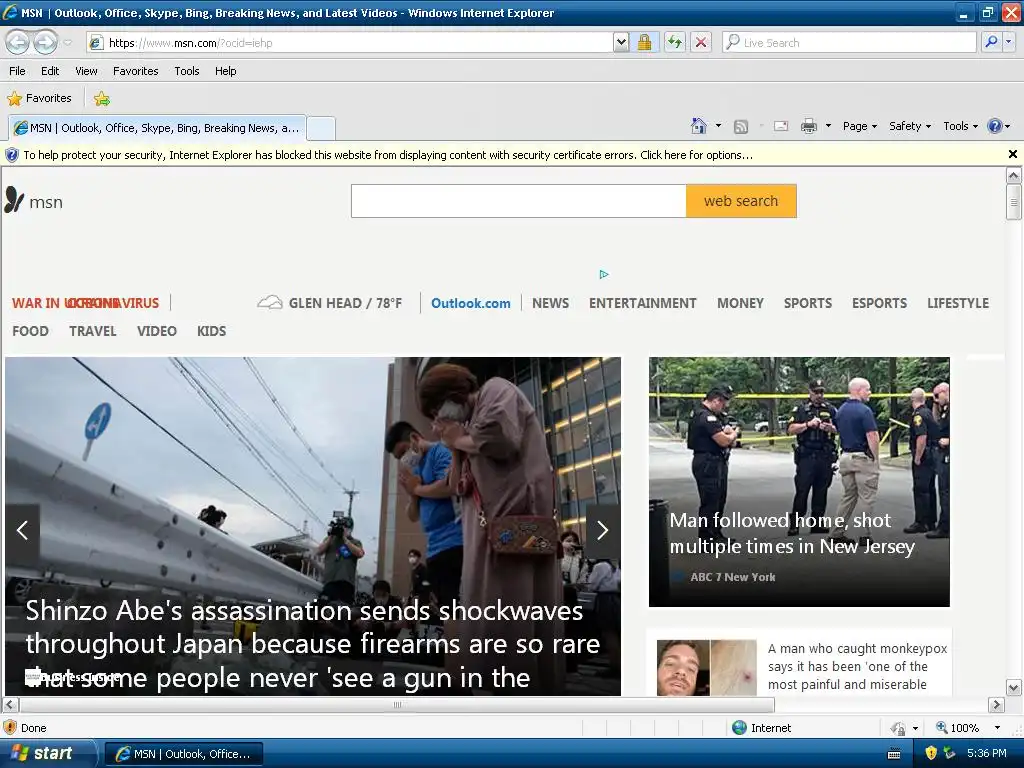Click the GLEN HEAD weather link
Screen dimensions: 1024x768
(345, 303)
